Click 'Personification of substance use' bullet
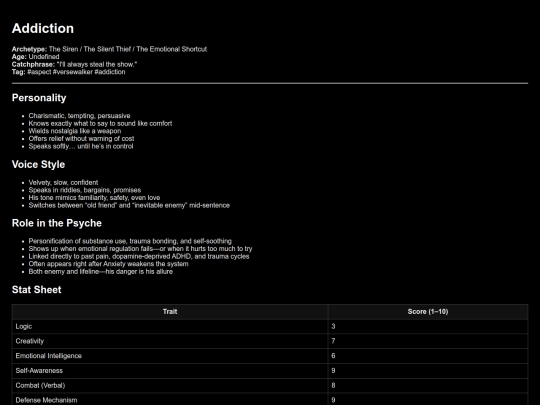 point(130,241)
